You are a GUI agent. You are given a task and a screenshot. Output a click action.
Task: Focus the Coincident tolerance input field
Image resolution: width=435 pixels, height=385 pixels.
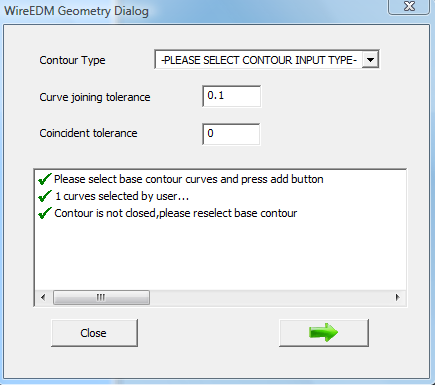231,134
